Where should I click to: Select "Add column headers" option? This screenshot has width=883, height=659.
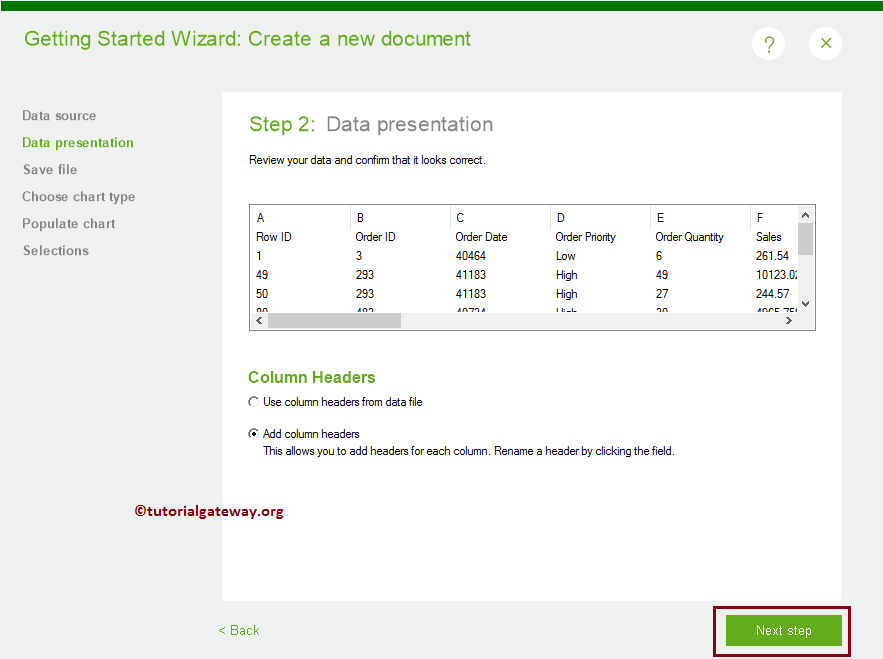[254, 434]
